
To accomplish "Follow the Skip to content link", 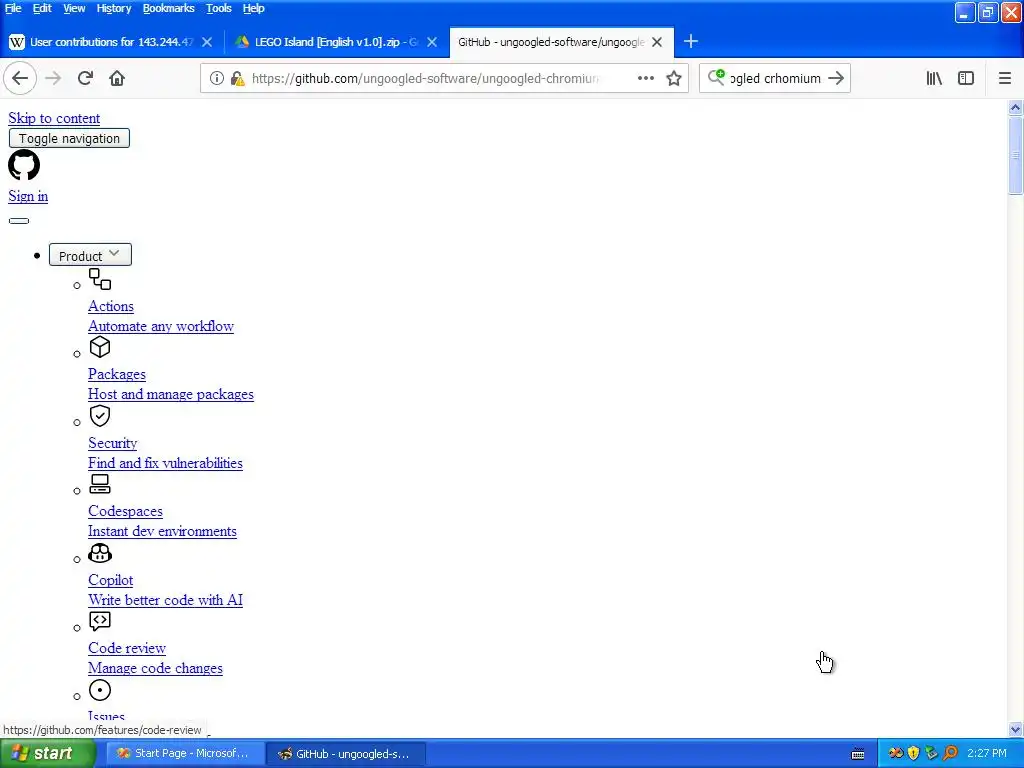I will coord(54,118).
